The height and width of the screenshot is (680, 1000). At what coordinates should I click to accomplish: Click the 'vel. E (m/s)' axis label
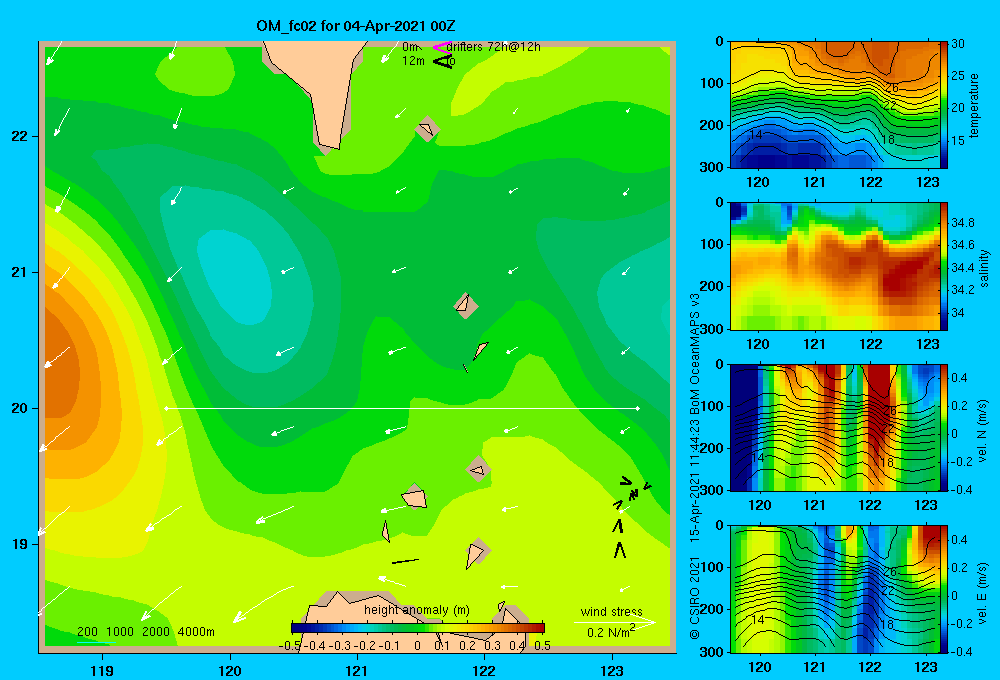(982, 593)
